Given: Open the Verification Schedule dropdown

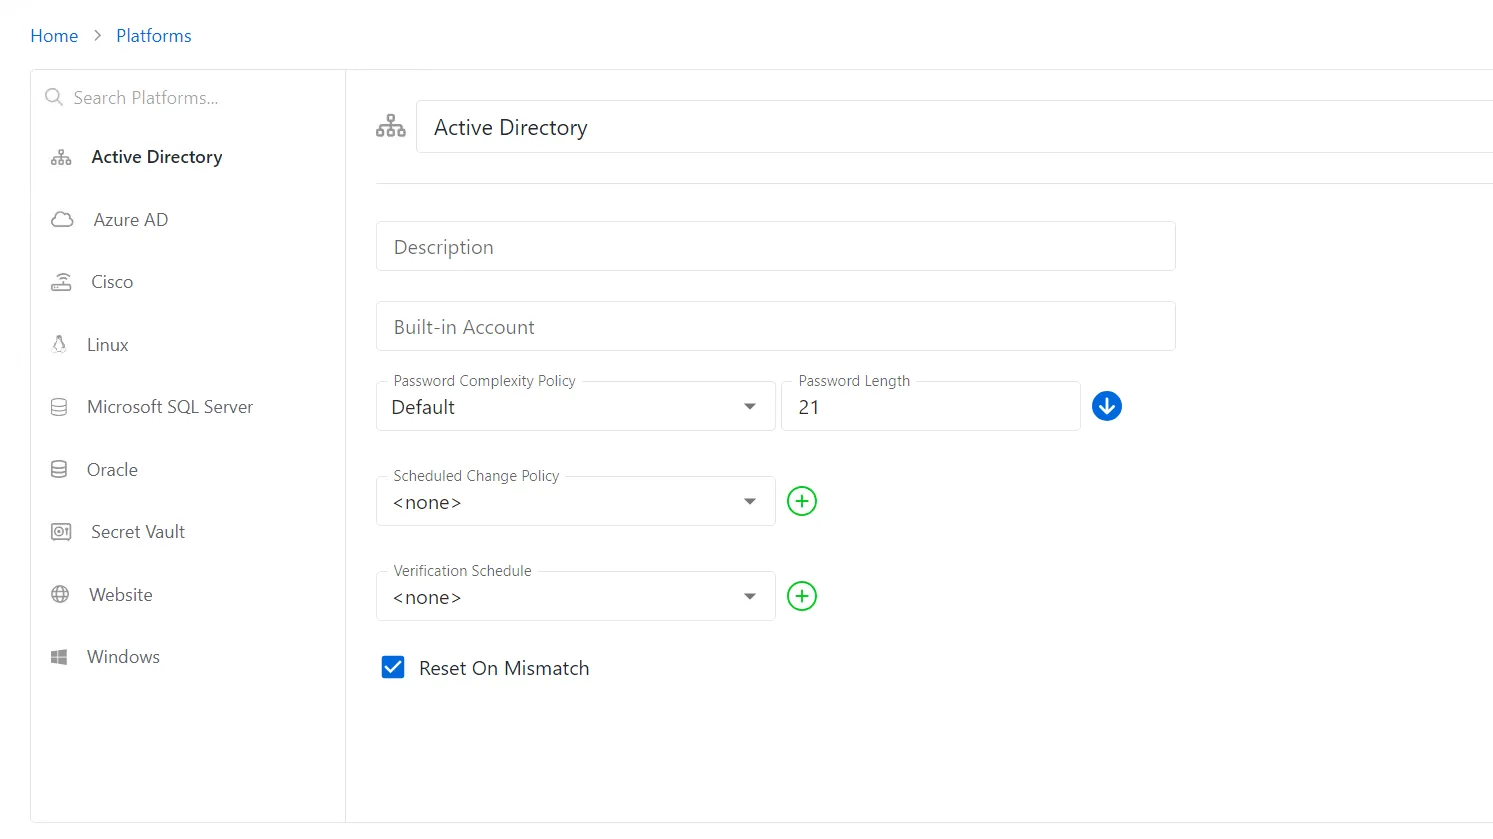Looking at the screenshot, I should pyautogui.click(x=576, y=596).
